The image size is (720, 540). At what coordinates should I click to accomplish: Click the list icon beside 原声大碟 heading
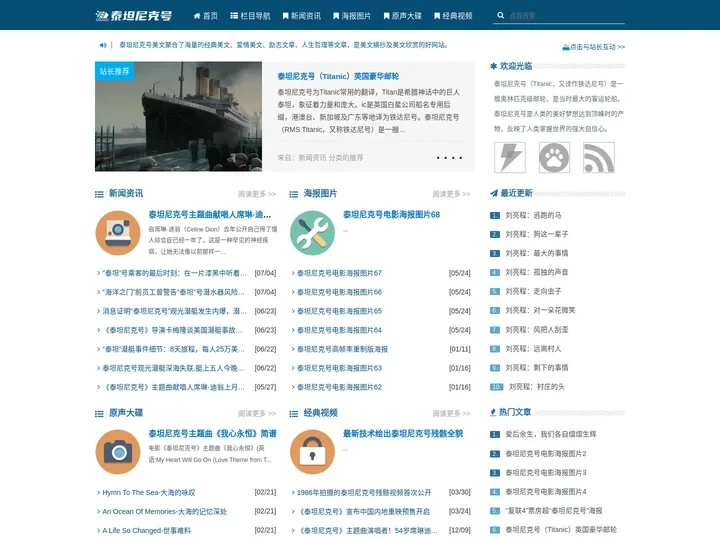tap(99, 414)
